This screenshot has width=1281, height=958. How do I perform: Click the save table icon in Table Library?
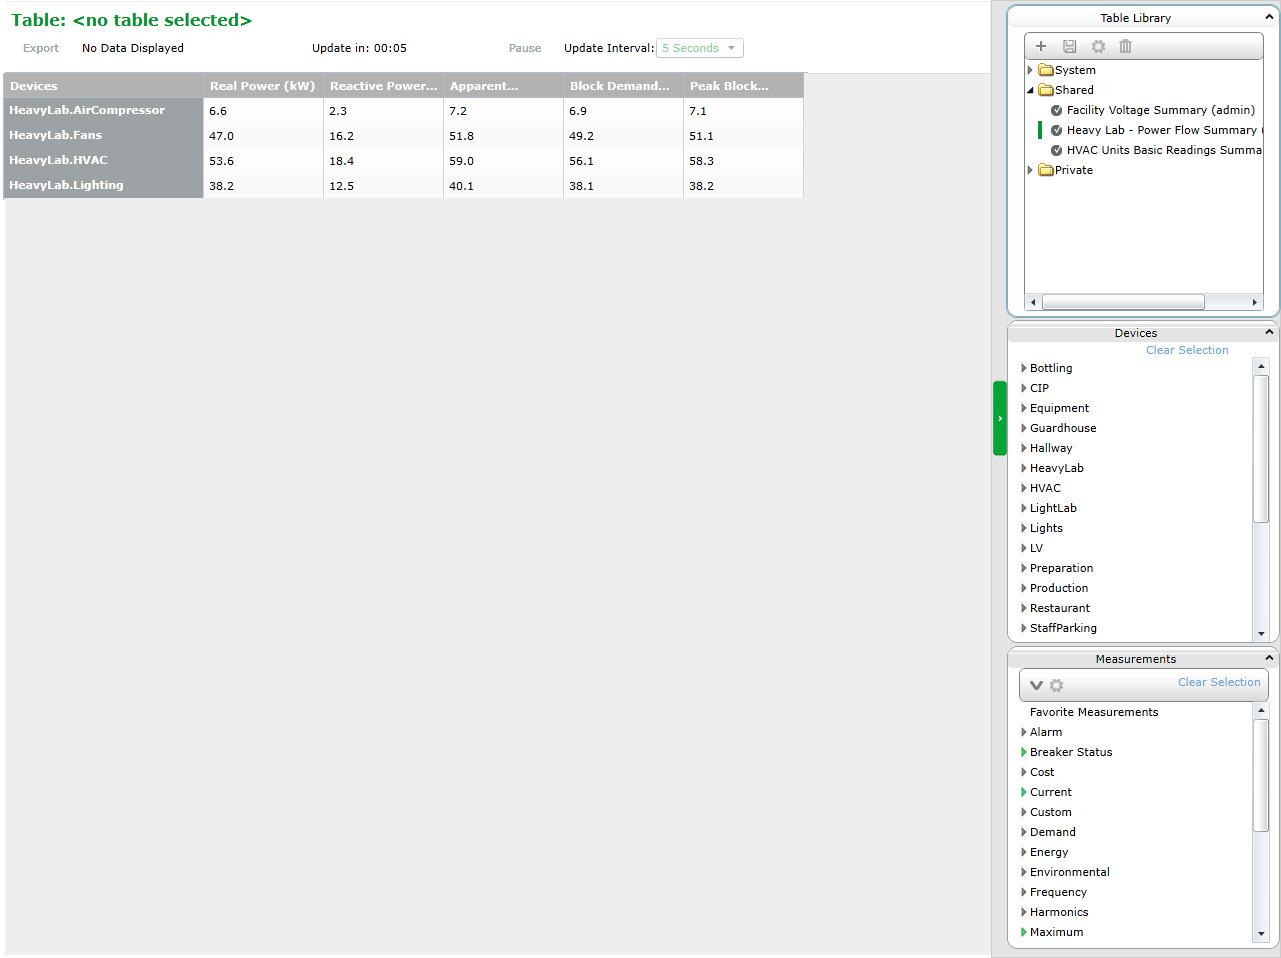tap(1069, 45)
